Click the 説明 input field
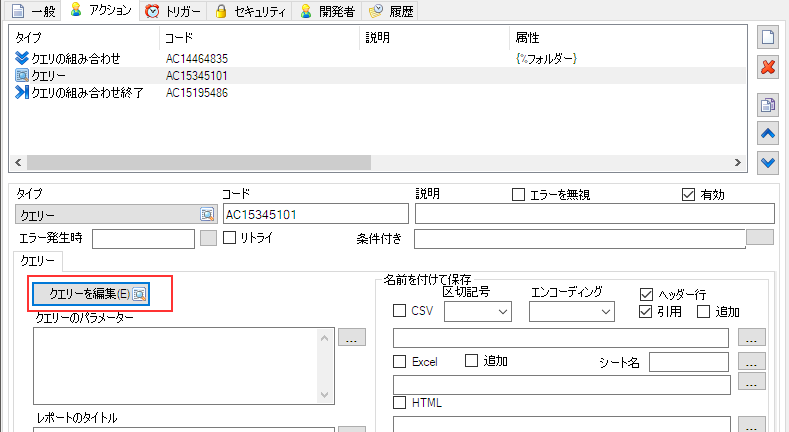789x432 pixels. (x=595, y=214)
